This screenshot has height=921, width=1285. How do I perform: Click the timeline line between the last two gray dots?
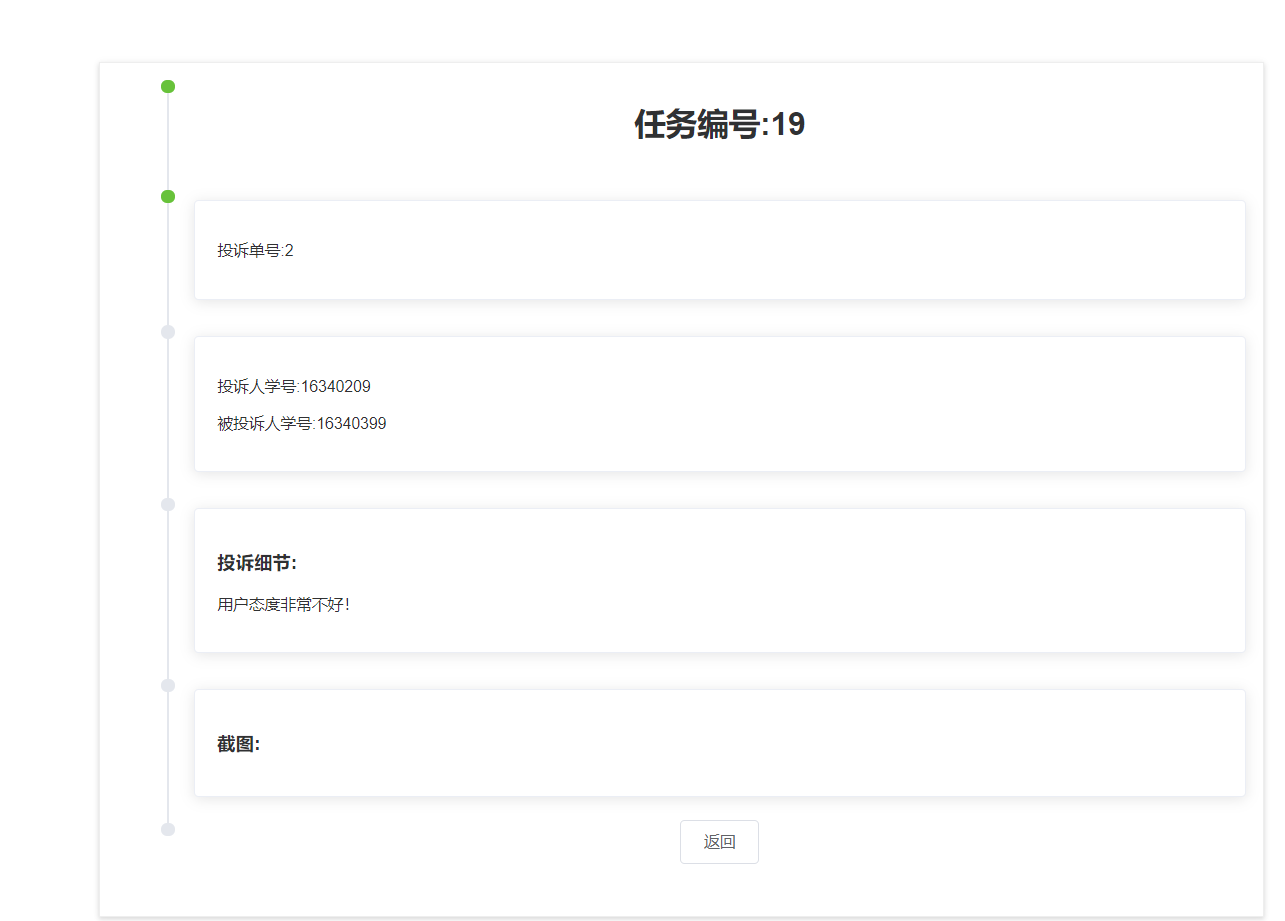(168, 757)
